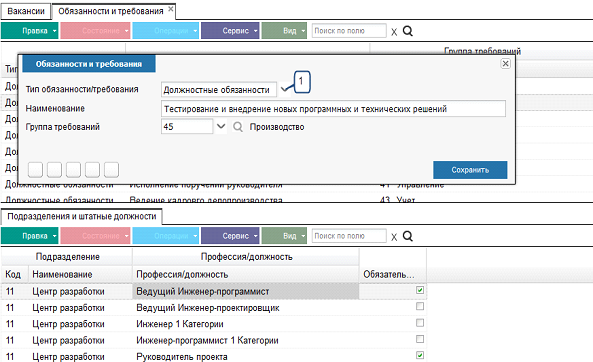Toggle checkbox for Ведущий Инженер-программист
593x362 pixels.
(420, 290)
